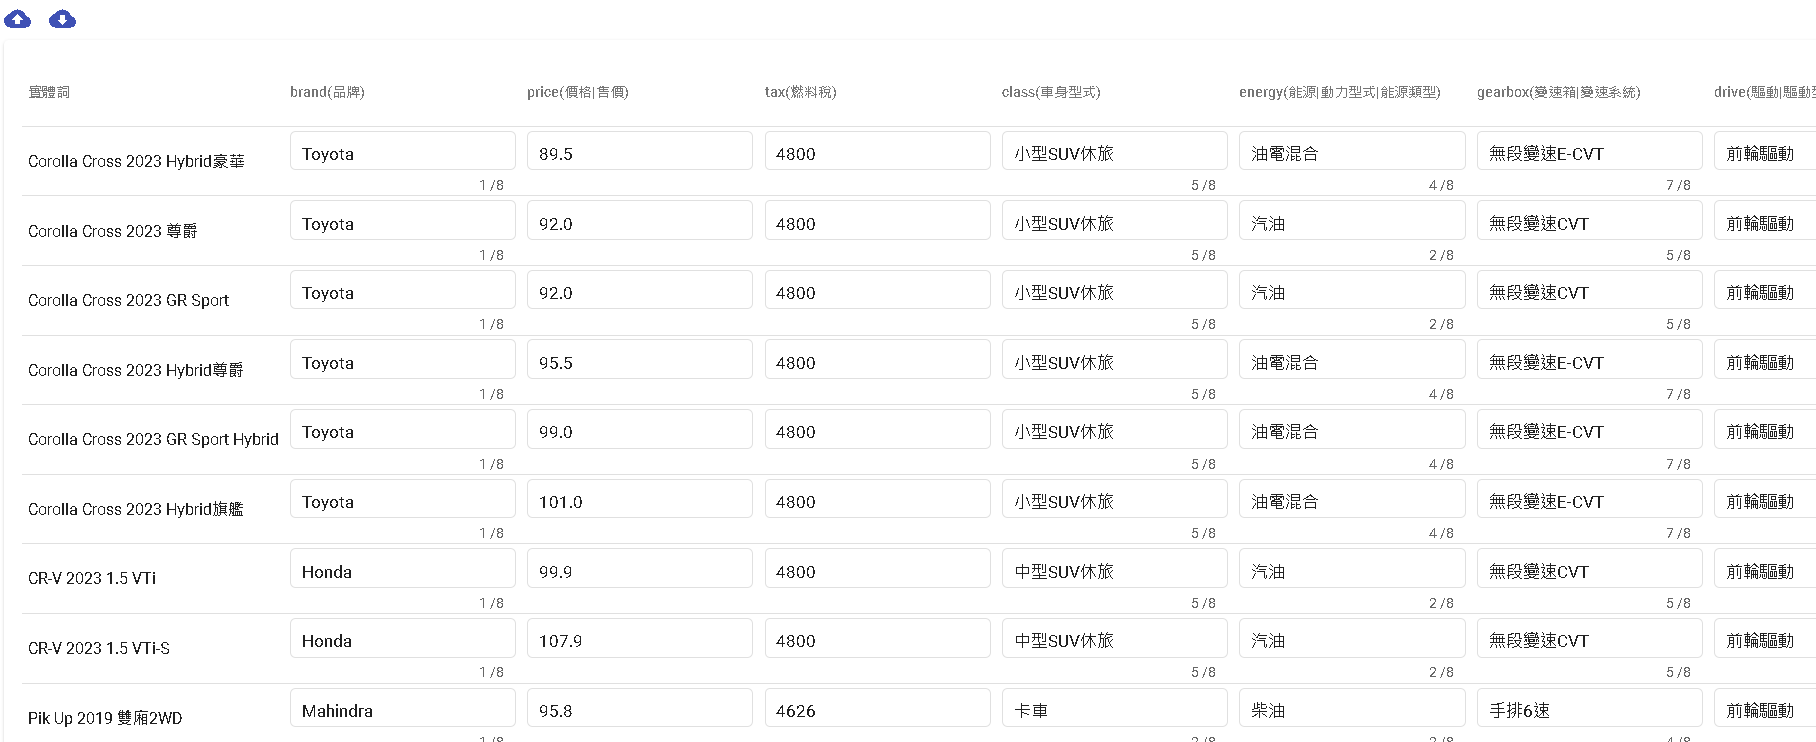Viewport: 1816px width, 742px height.
Task: Edit brand field showing Mahindra
Action: [x=403, y=707]
